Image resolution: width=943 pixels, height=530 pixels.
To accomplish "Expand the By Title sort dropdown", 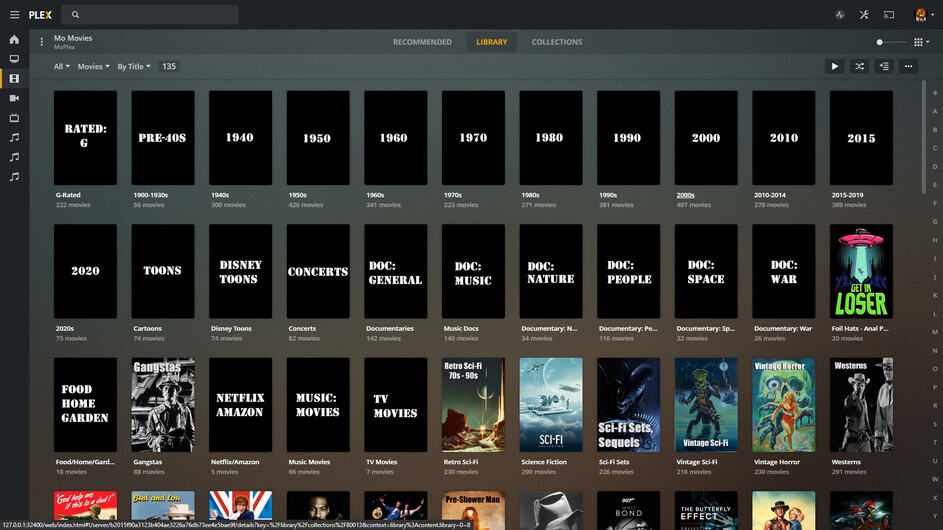I will point(134,67).
